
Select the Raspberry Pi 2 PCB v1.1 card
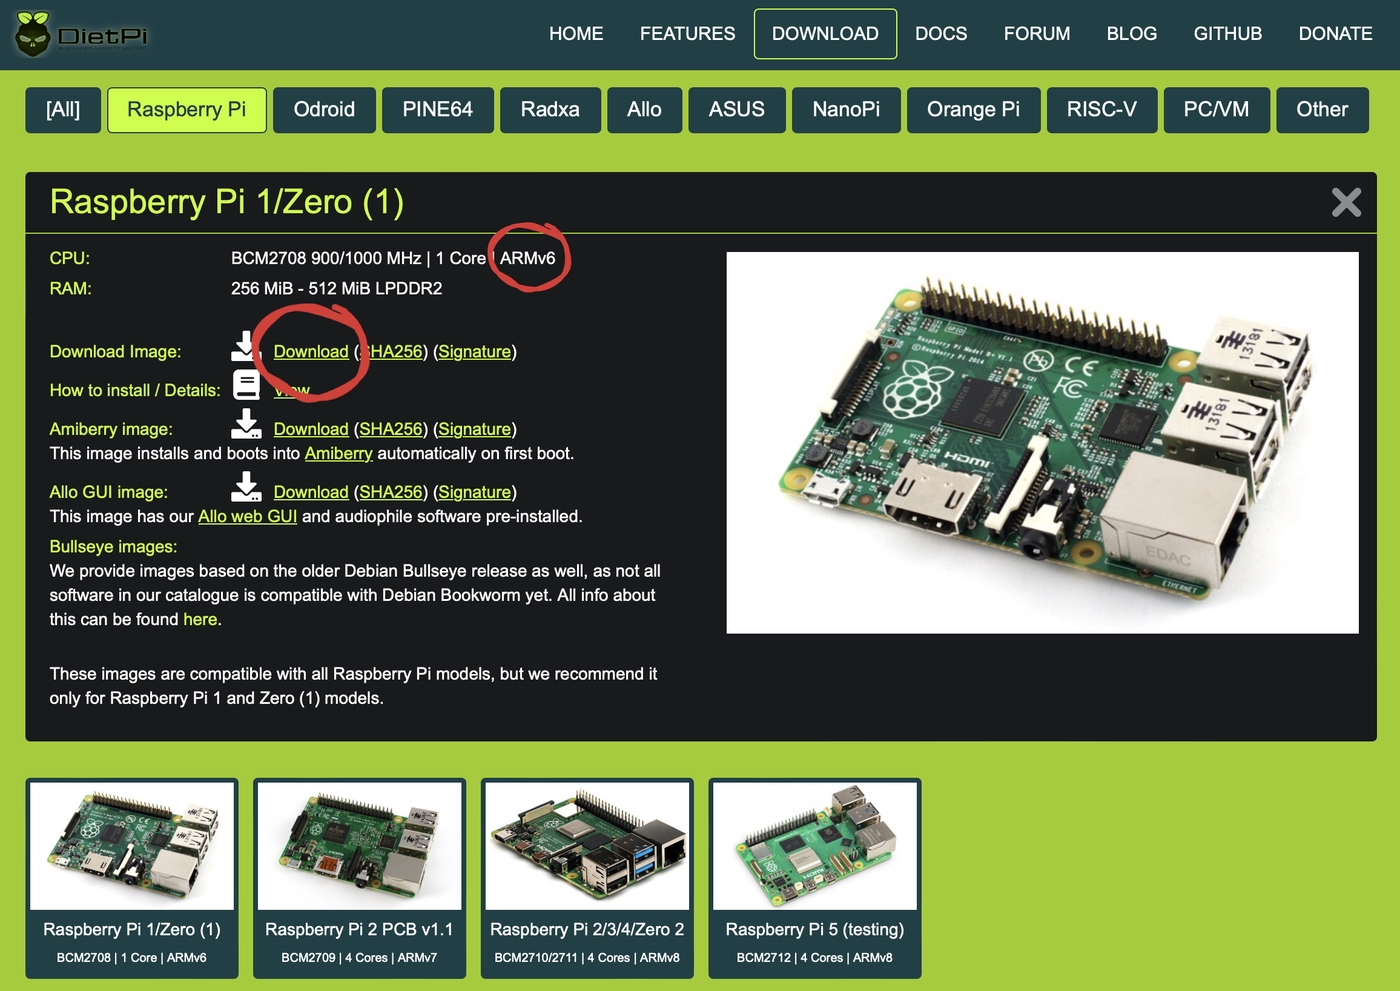359,878
